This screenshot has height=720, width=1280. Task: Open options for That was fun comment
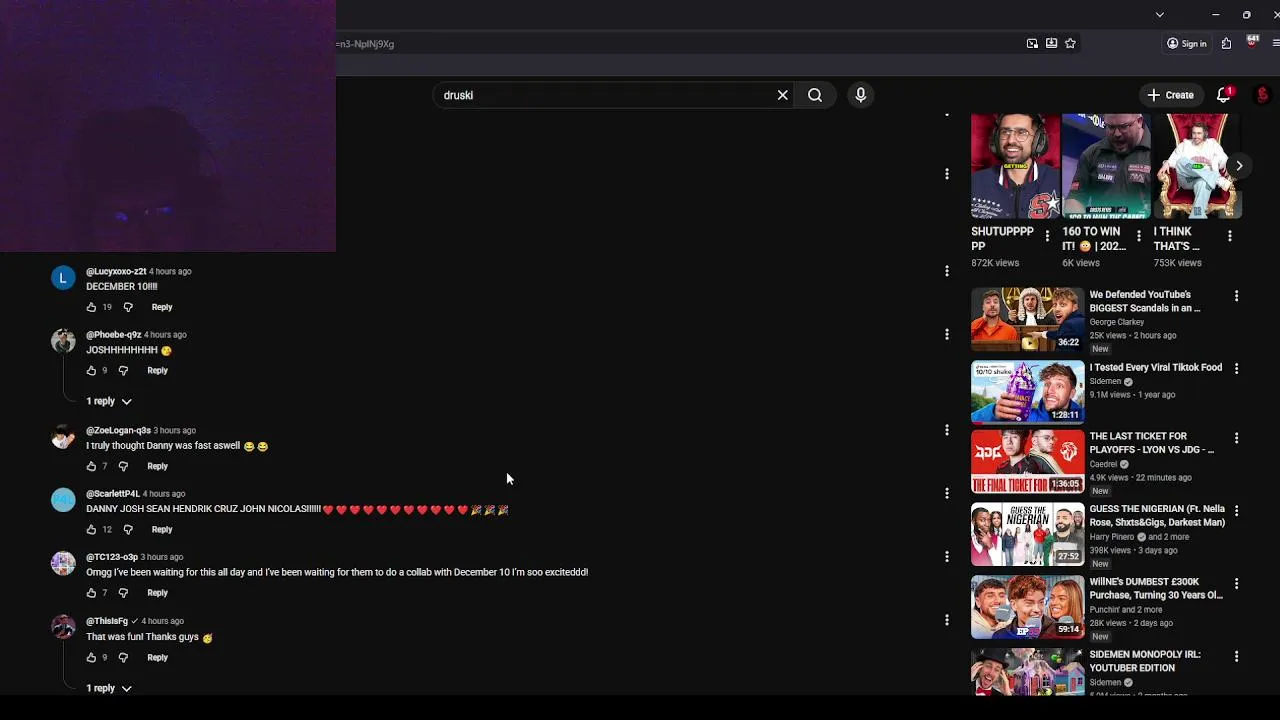pos(947,620)
